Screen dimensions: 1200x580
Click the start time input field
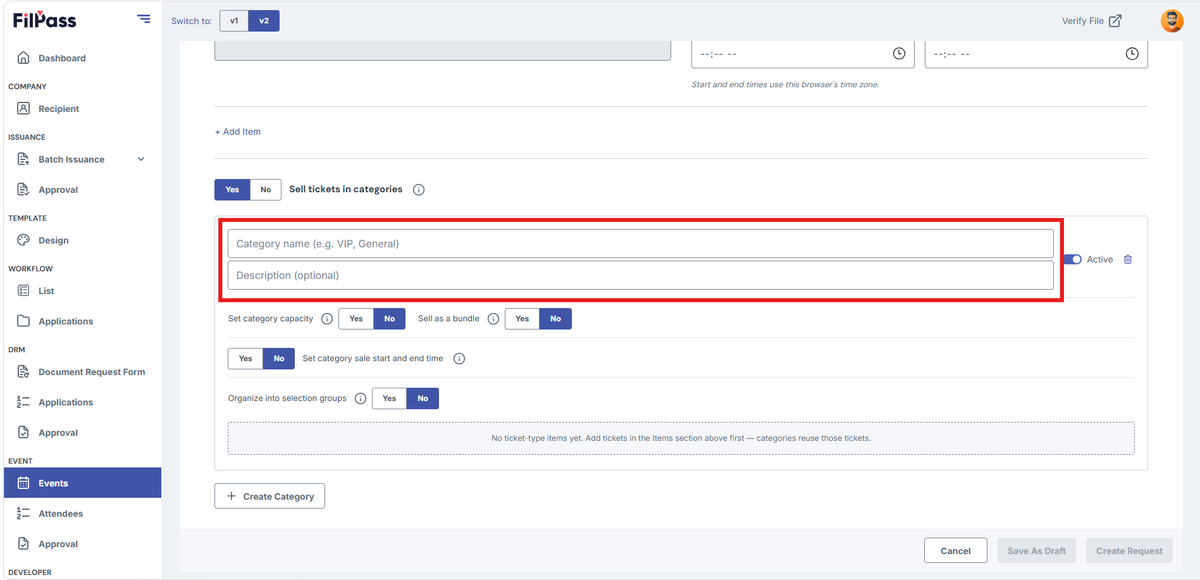pos(803,54)
